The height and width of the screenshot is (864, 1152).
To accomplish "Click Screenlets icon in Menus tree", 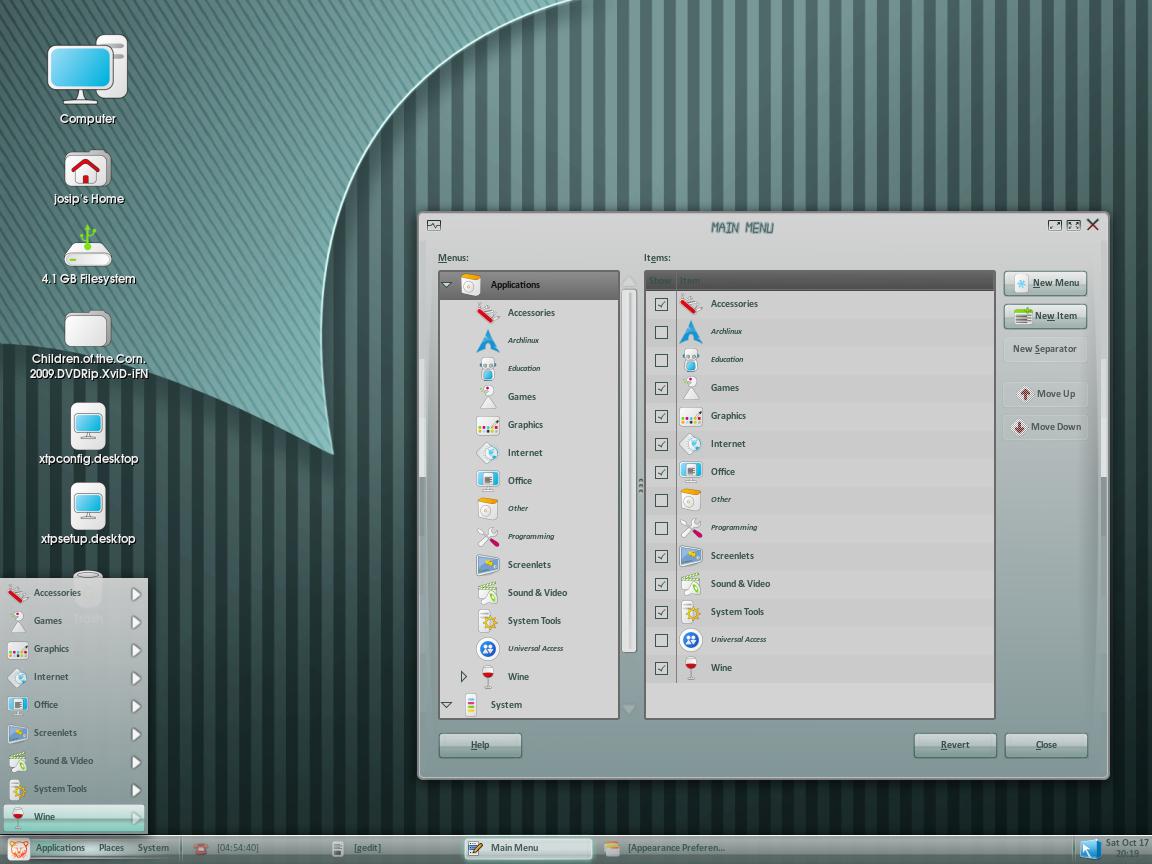I will (488, 565).
